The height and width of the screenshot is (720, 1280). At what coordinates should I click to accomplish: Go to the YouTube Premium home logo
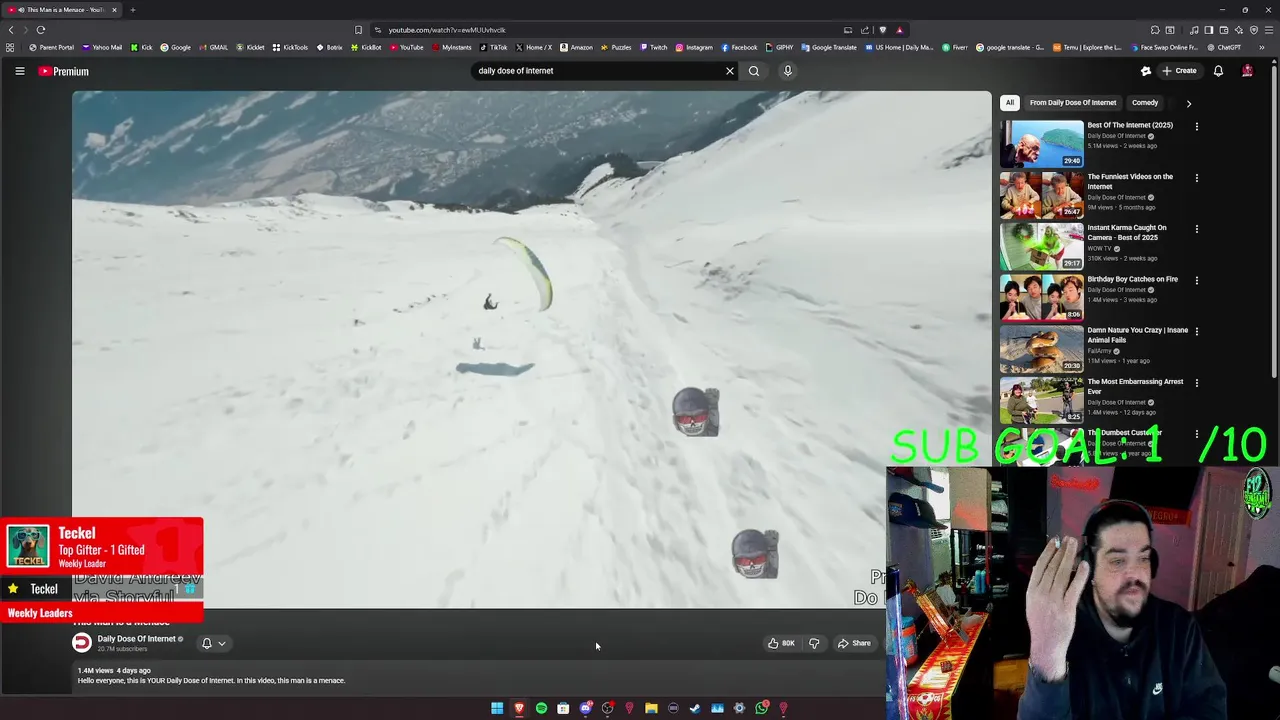tap(64, 71)
